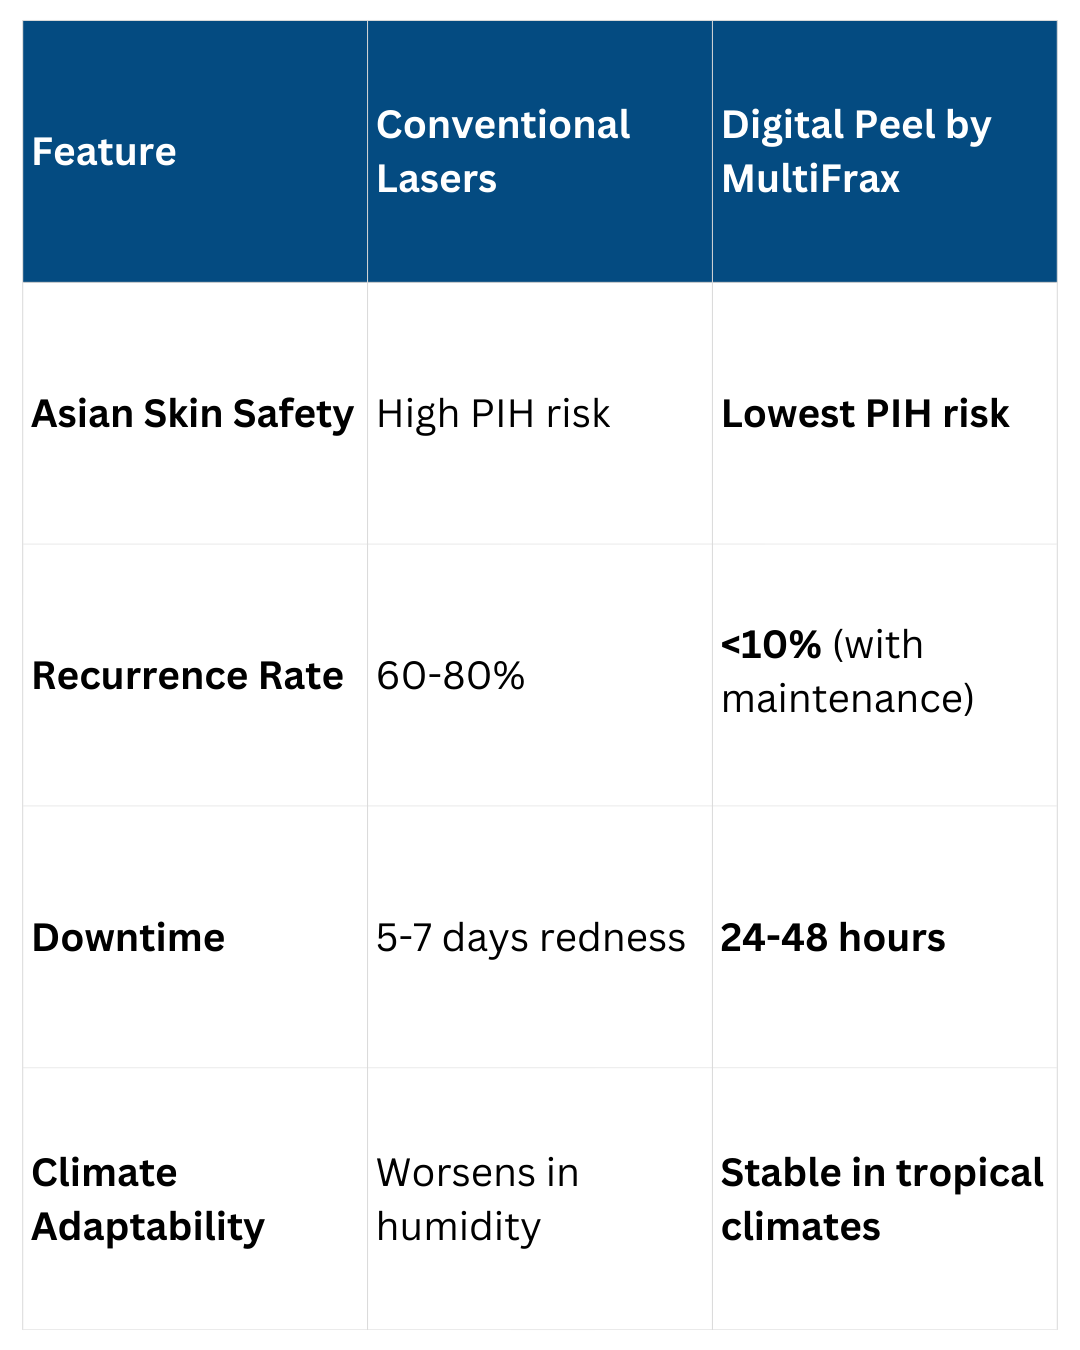1080x1350 pixels.
Task: Click the bold <10% value
Action: click(x=771, y=646)
